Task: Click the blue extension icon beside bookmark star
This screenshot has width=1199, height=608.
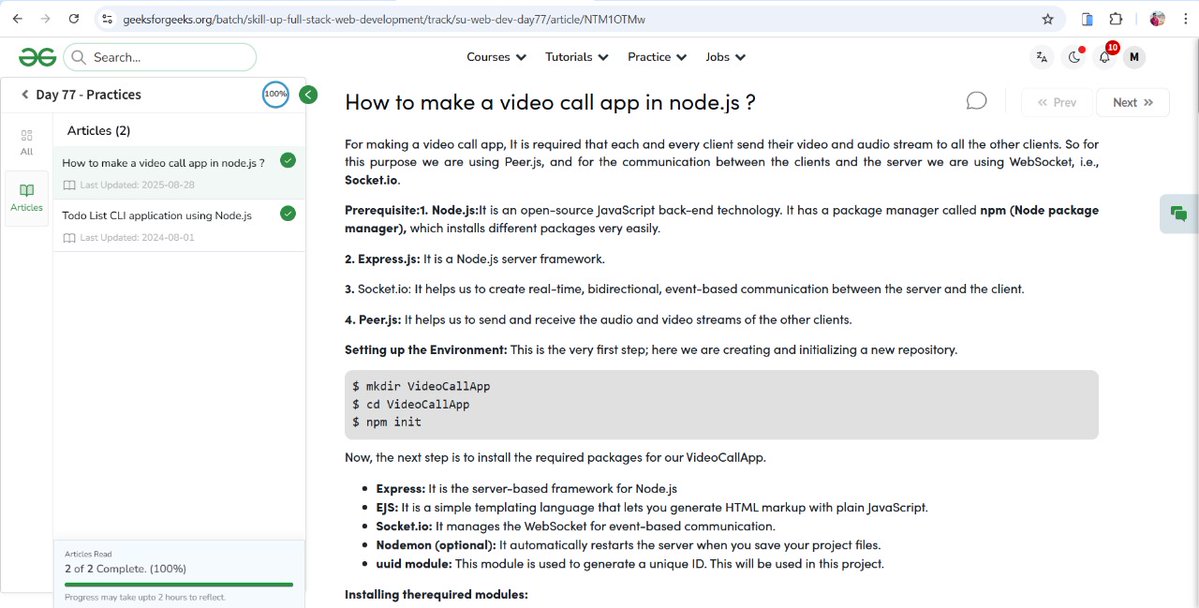Action: pos(1087,19)
